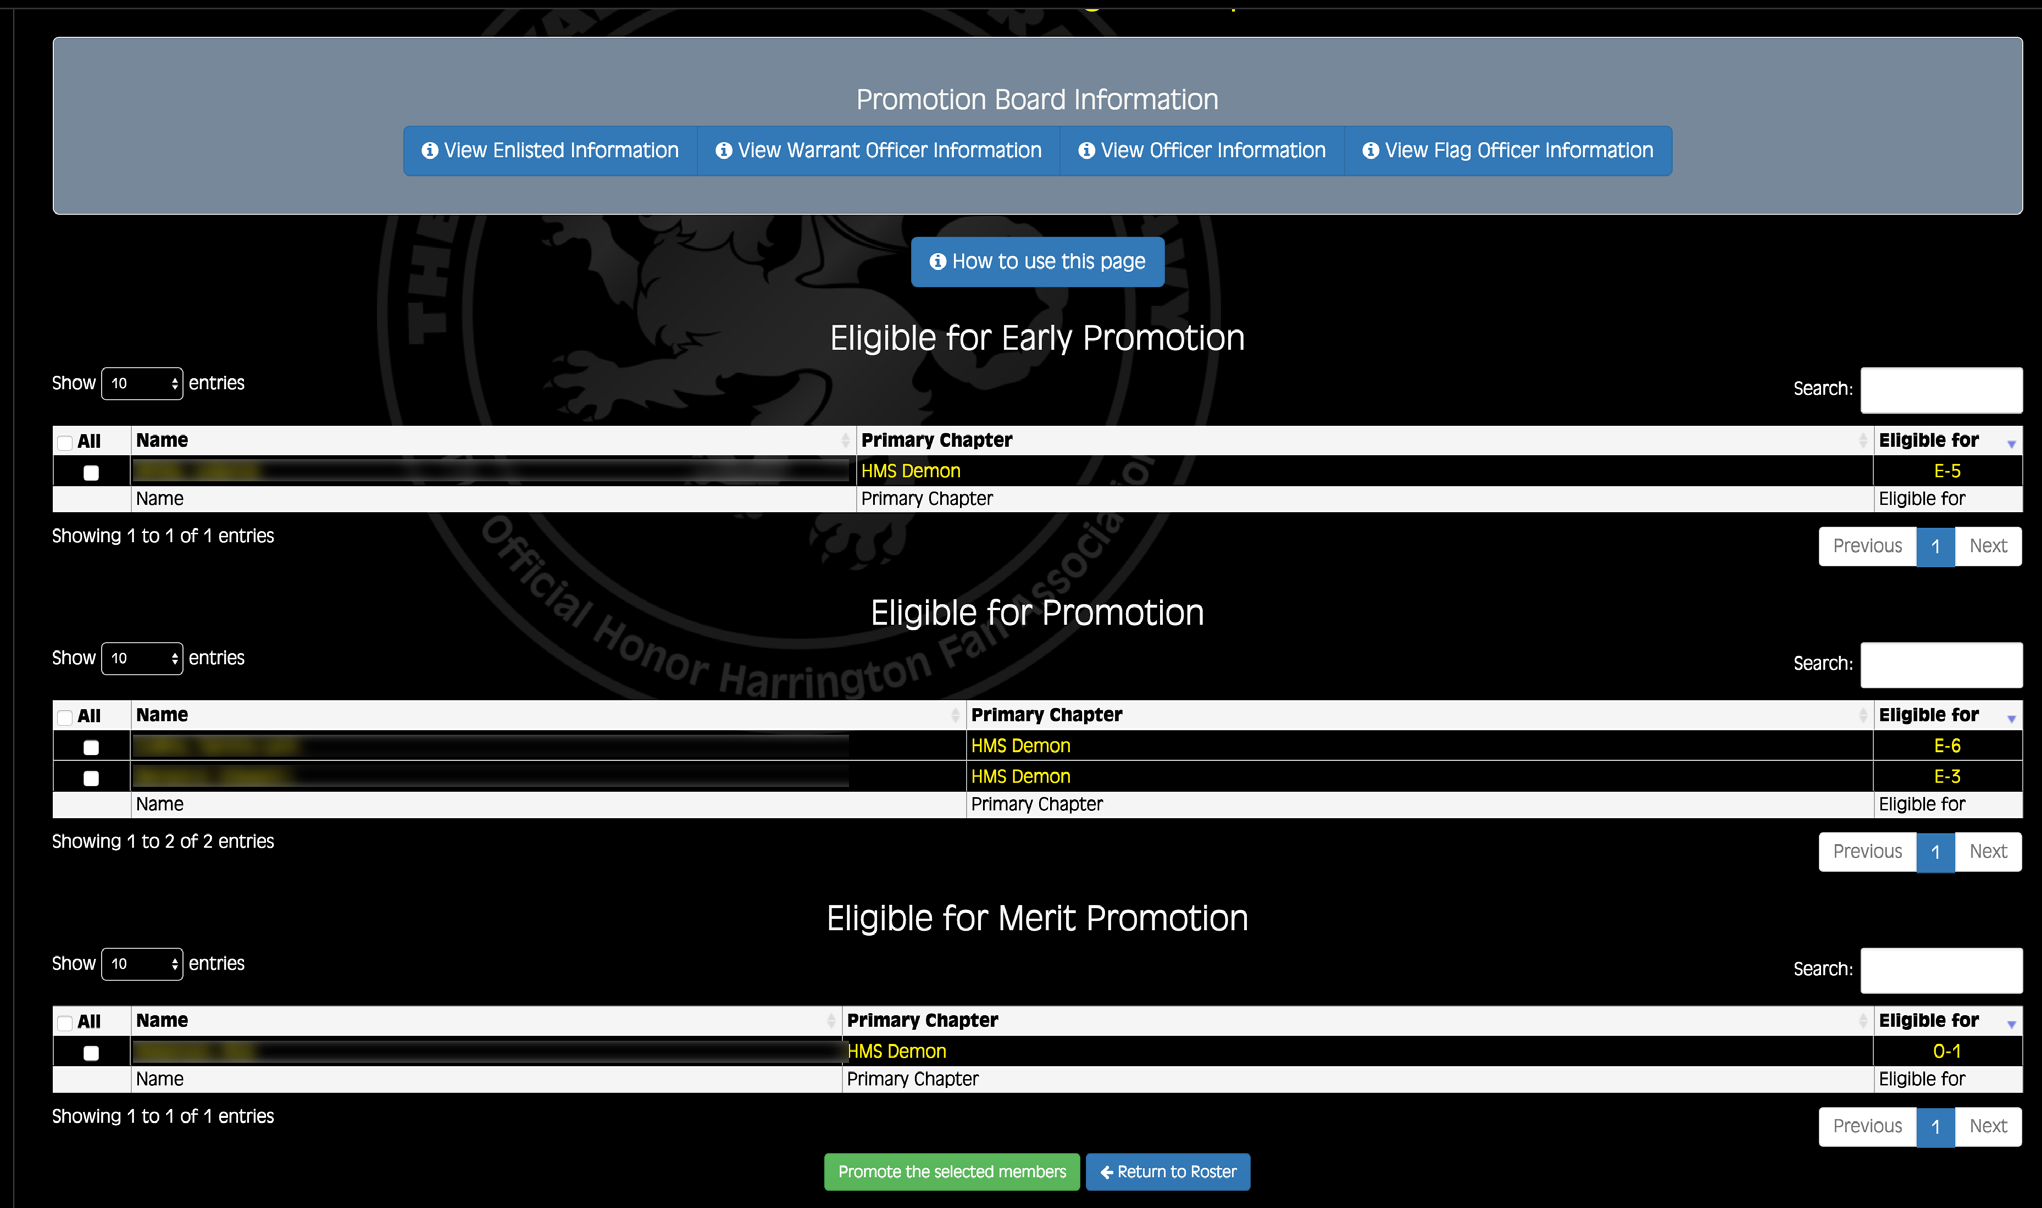
Task: Sort Merit Promotion table by Name sort arrows
Action: [830, 1021]
